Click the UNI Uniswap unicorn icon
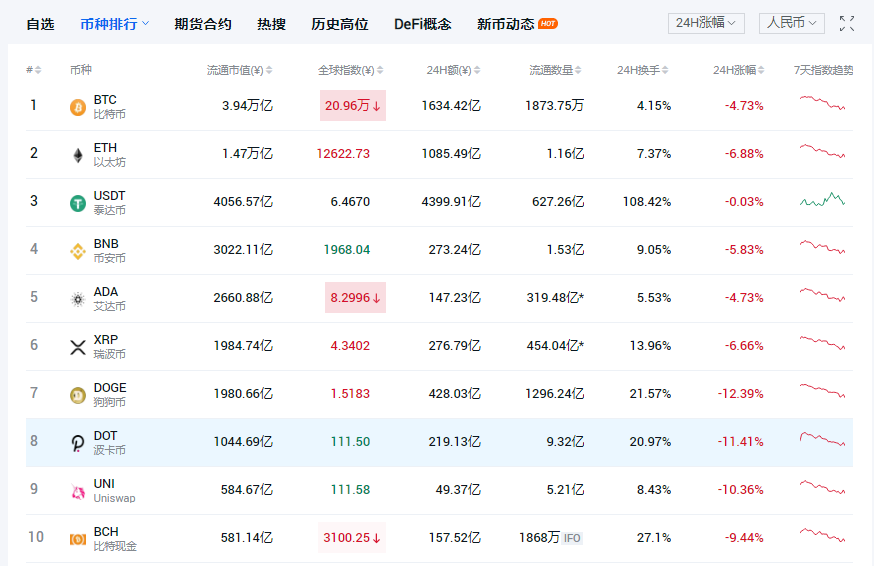874x566 pixels. (77, 491)
